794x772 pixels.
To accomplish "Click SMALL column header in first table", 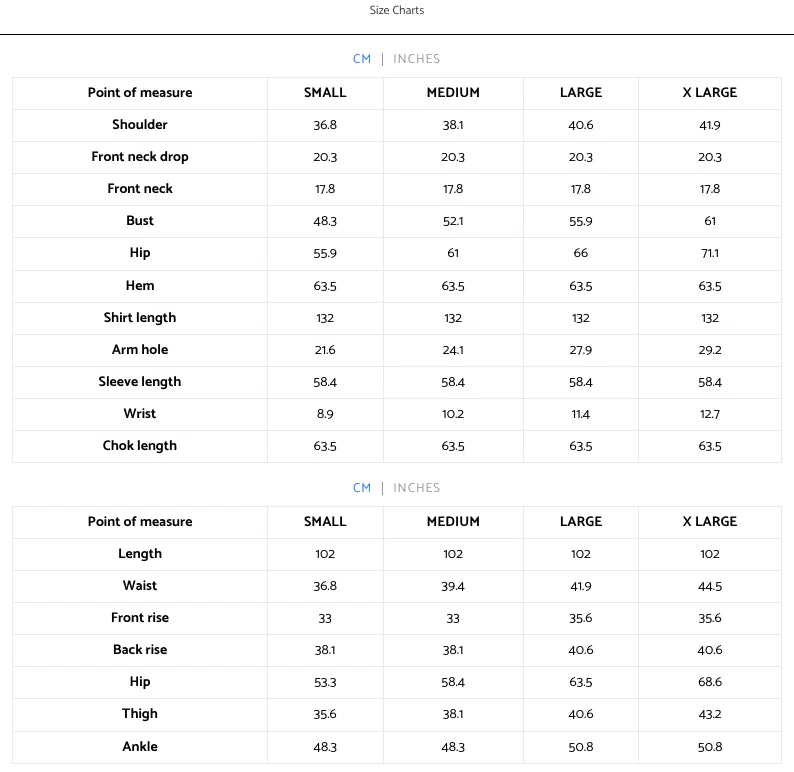I will pyautogui.click(x=325, y=93).
